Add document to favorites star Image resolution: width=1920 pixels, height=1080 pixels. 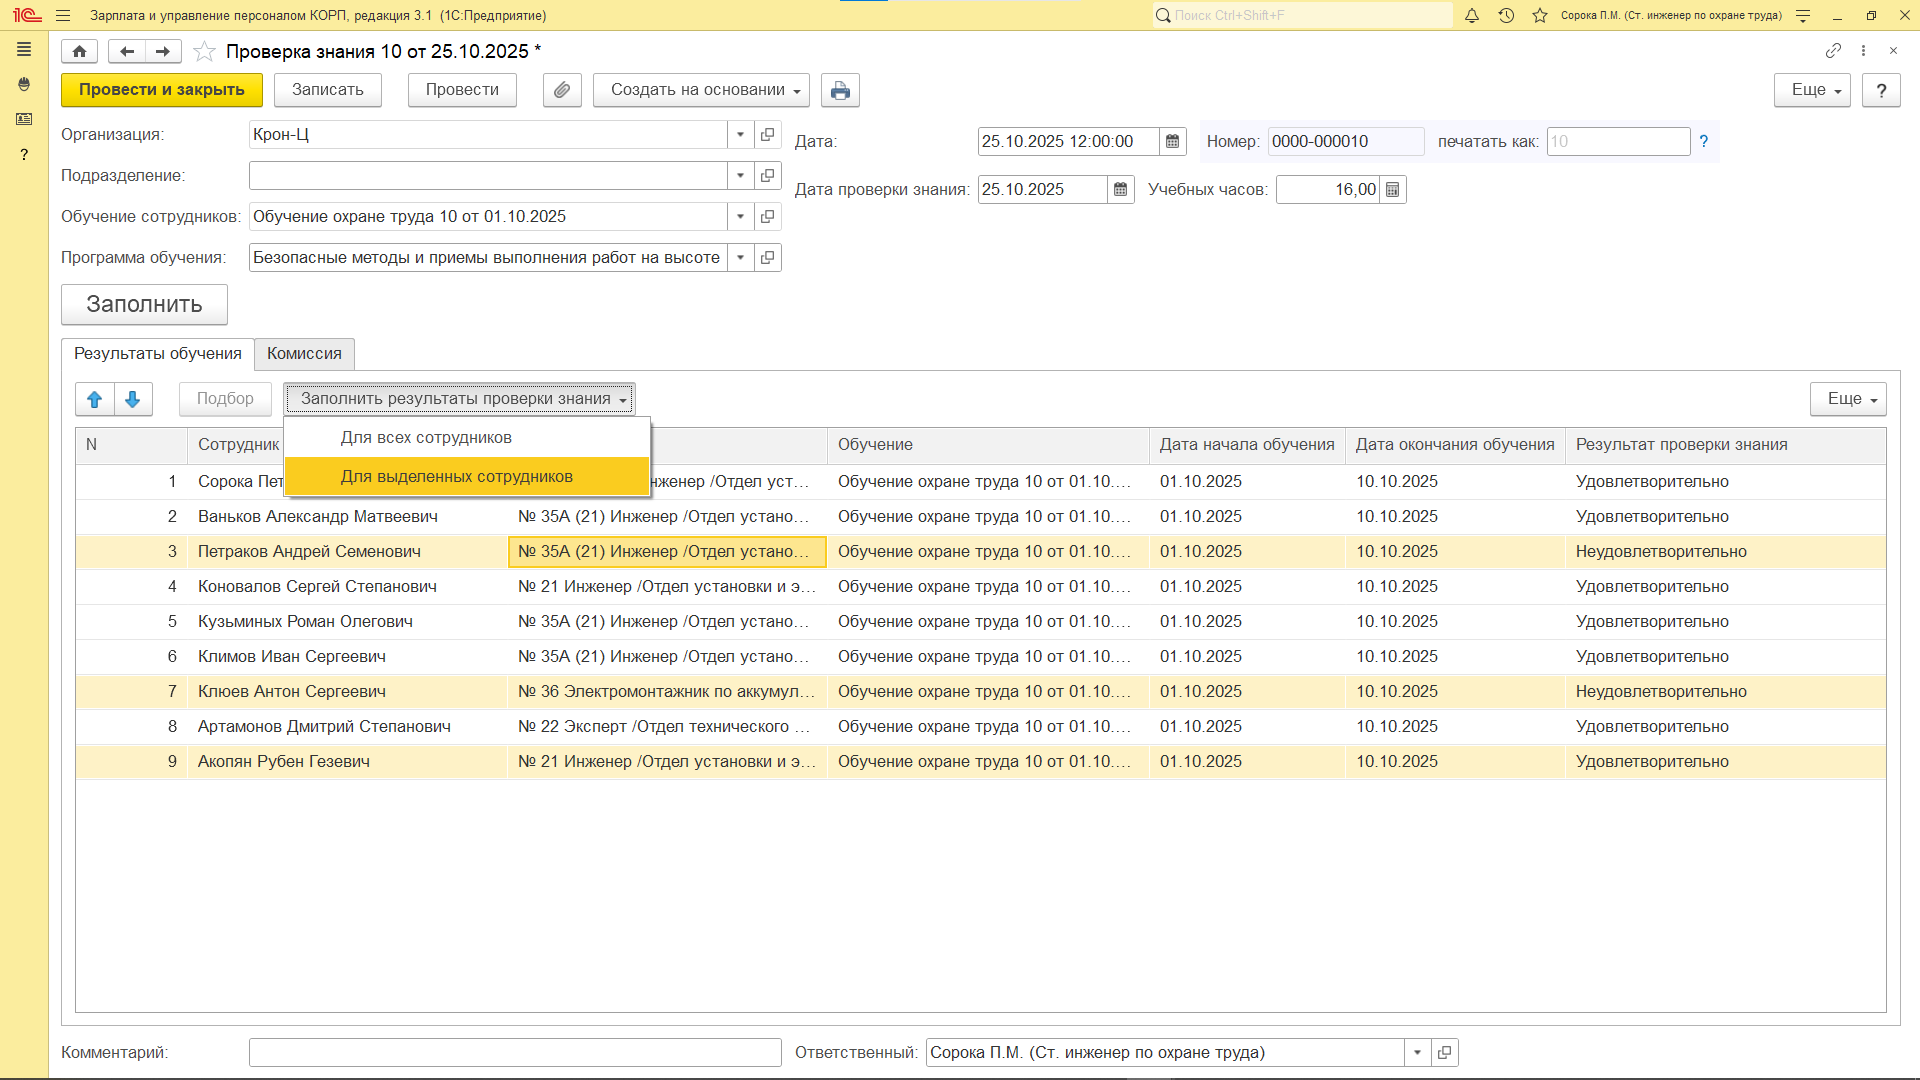coord(204,51)
